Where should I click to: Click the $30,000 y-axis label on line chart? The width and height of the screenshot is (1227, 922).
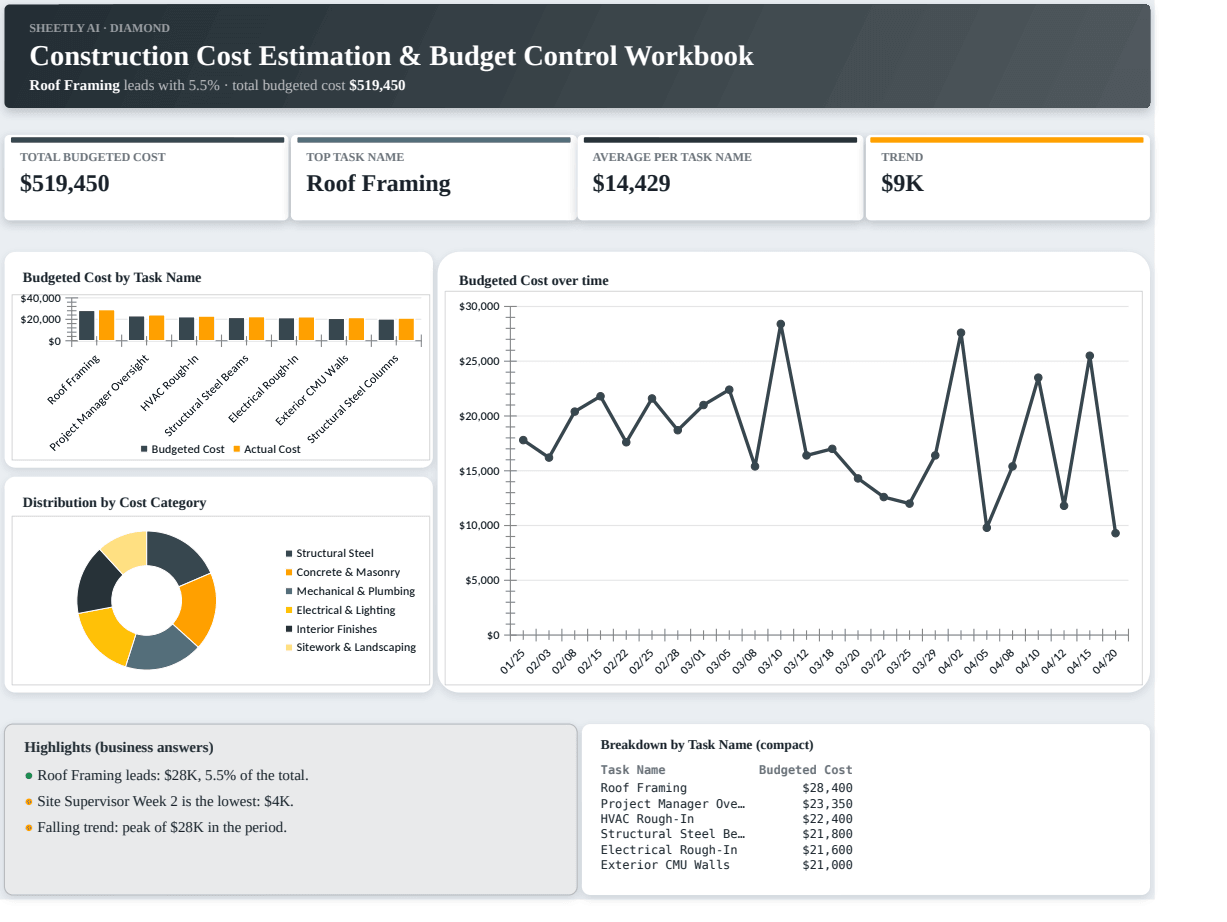click(x=479, y=306)
